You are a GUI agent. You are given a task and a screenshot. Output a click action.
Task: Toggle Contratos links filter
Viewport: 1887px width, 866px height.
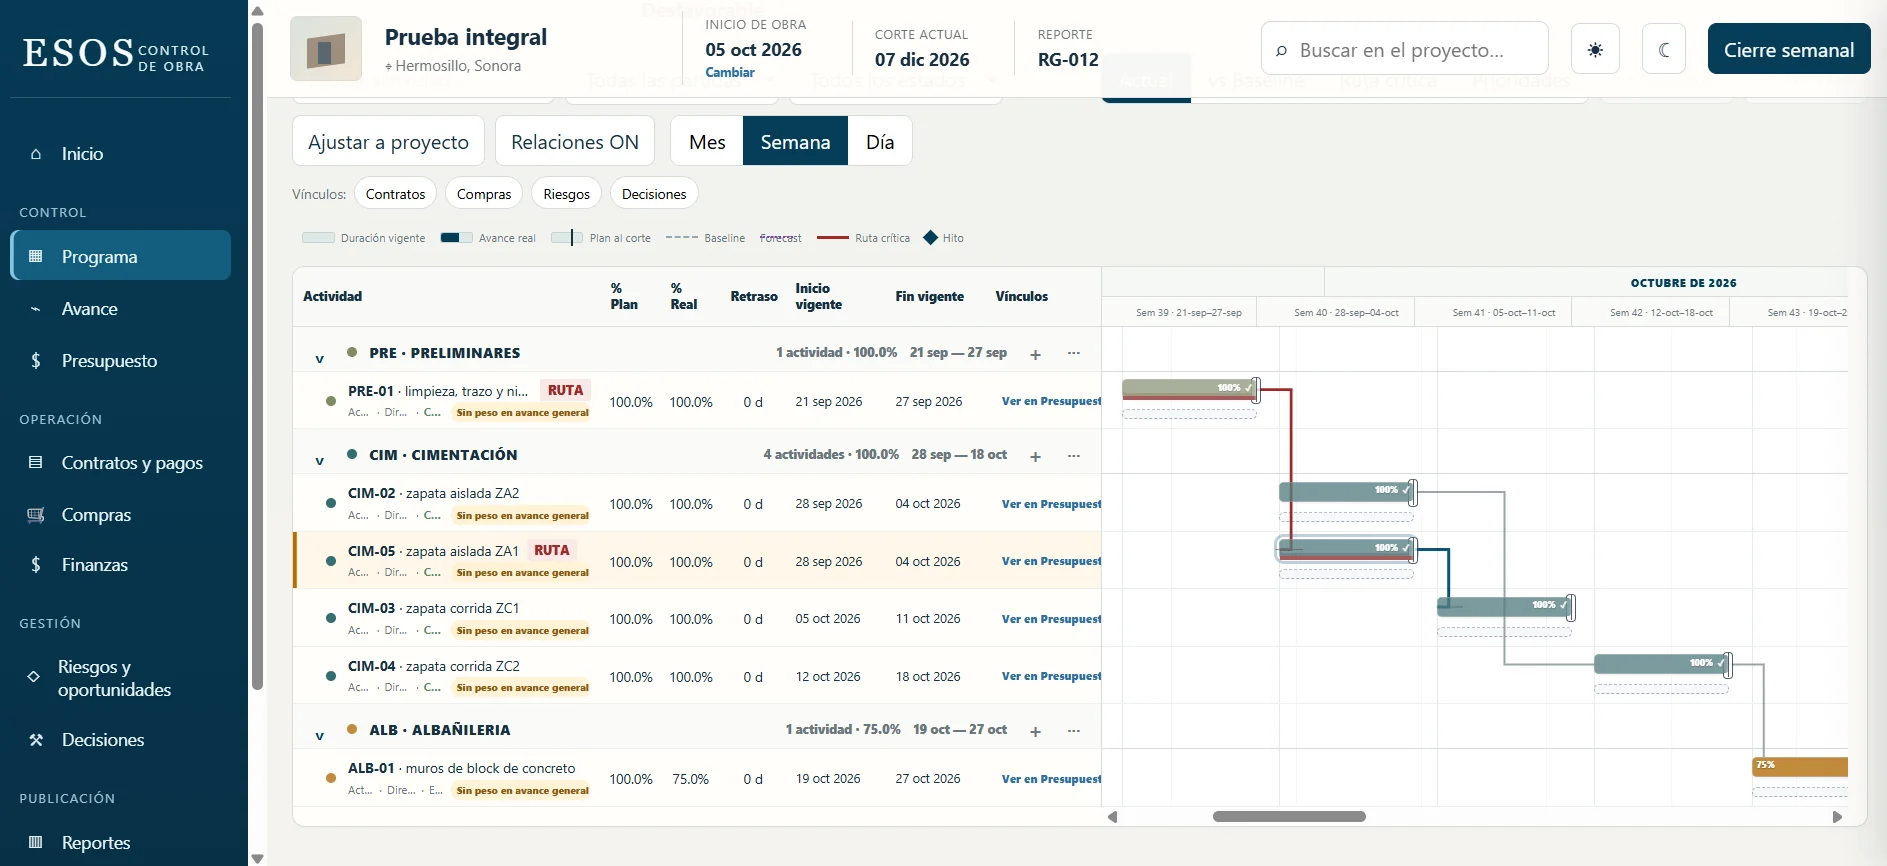pos(395,194)
